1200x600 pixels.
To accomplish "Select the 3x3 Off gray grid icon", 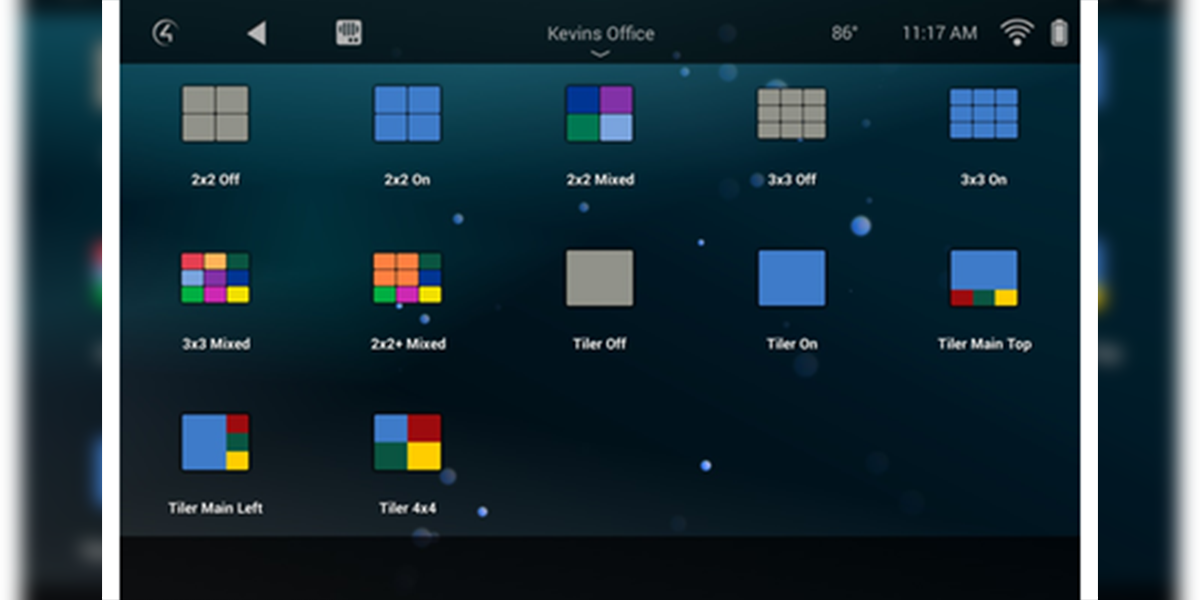I will pyautogui.click(x=792, y=113).
